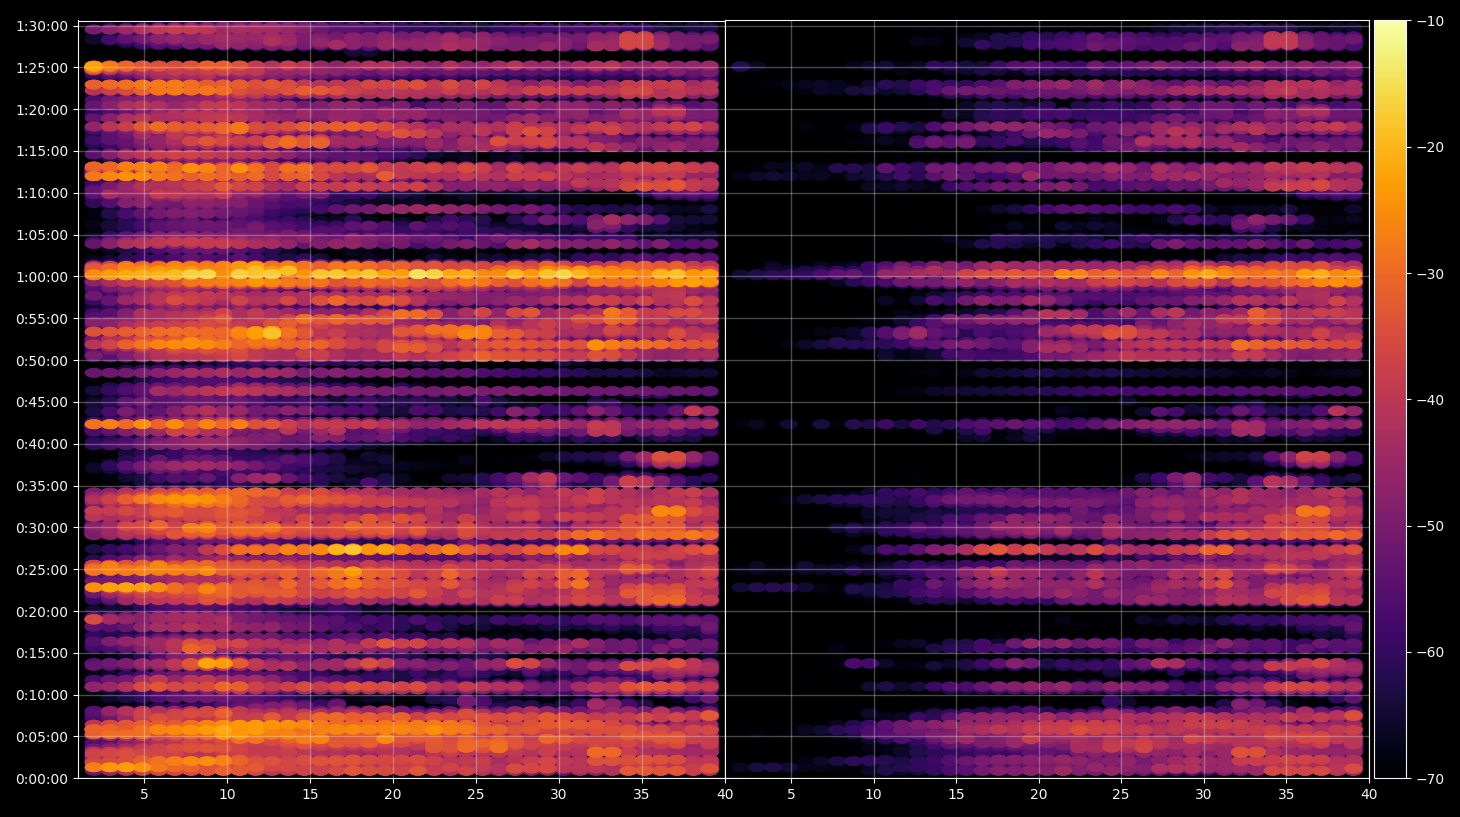Viewport: 1460px width, 817px height.
Task: Click the 0:00:00 time axis label
Action: tap(42, 779)
